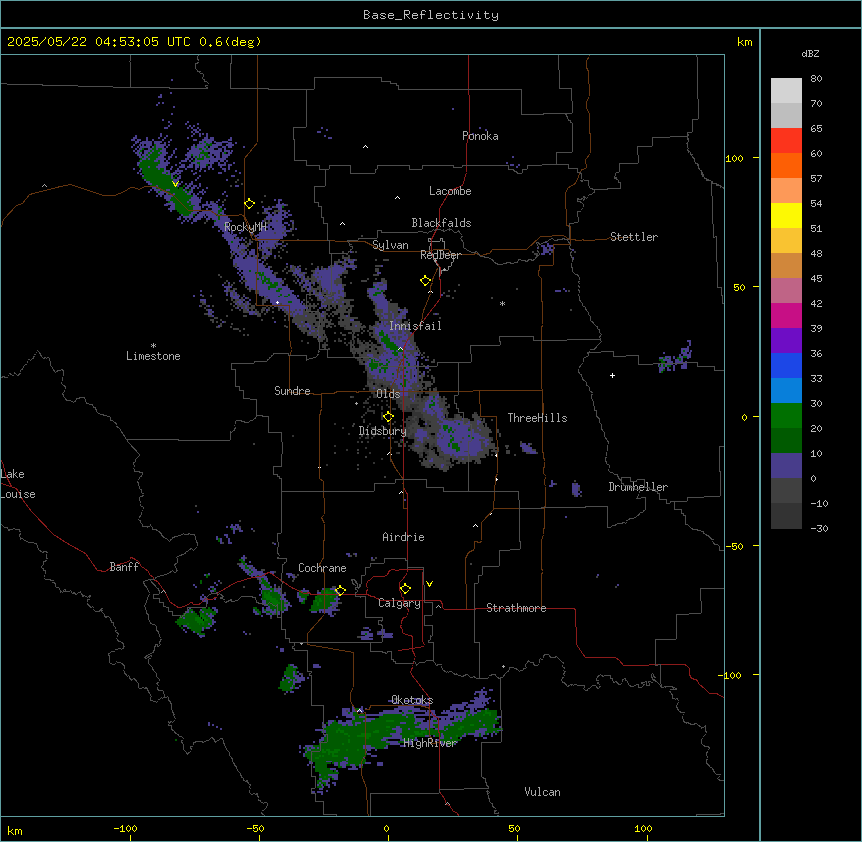Click the -10 value in dBZ legend

pos(819,503)
